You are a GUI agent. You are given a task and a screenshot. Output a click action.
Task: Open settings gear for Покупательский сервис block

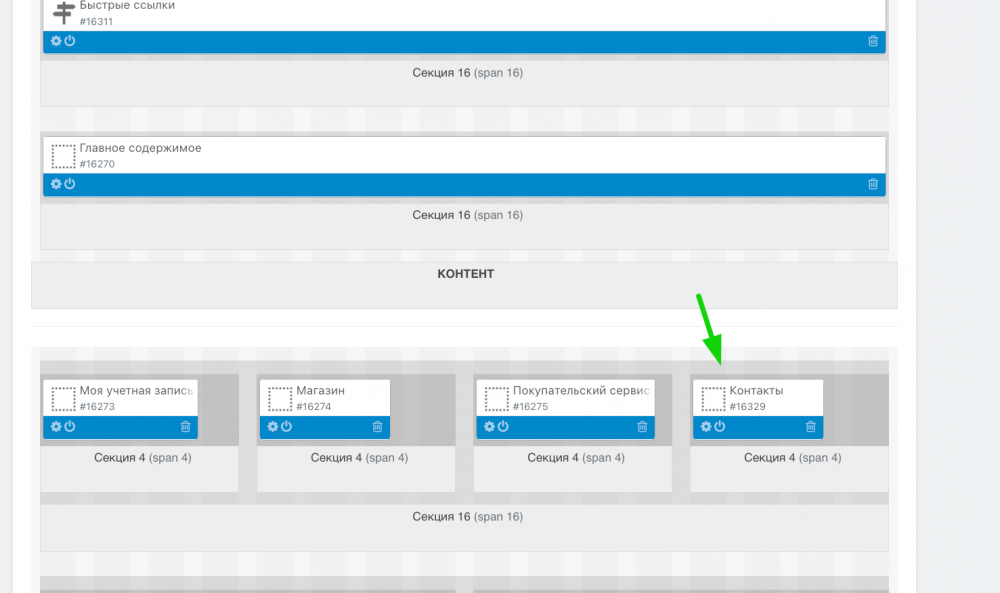(489, 427)
